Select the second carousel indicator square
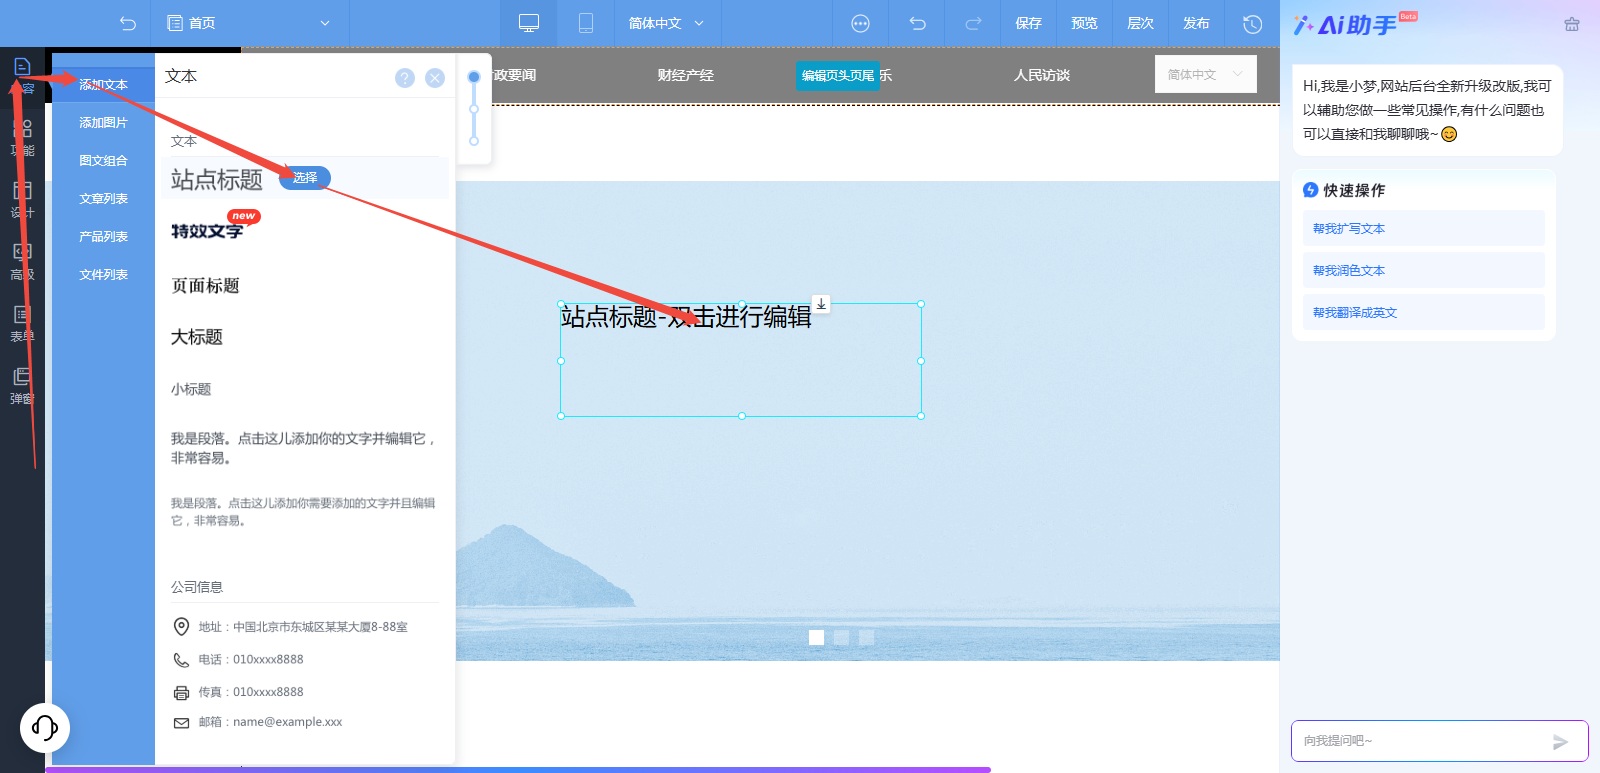Screen dimensions: 1600x773 (841, 637)
